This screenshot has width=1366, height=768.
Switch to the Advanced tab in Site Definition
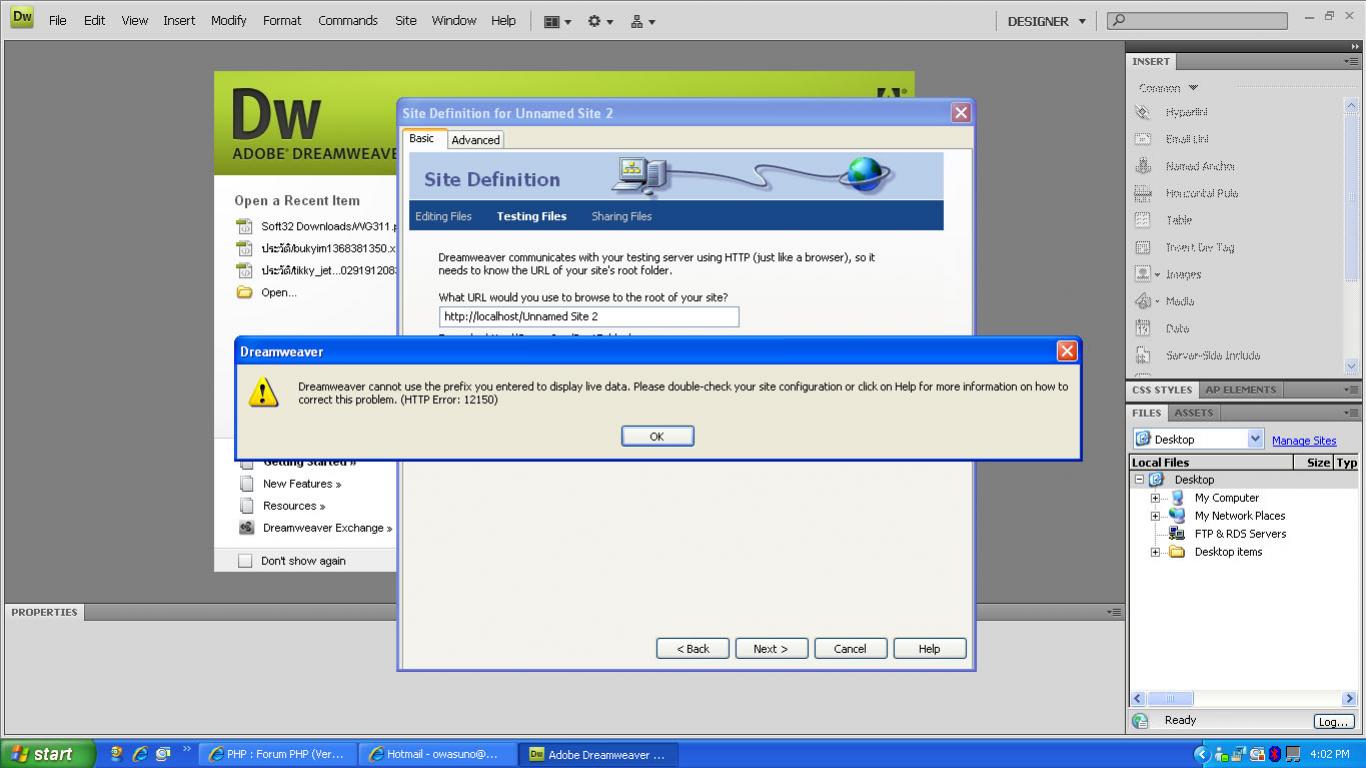coord(475,140)
